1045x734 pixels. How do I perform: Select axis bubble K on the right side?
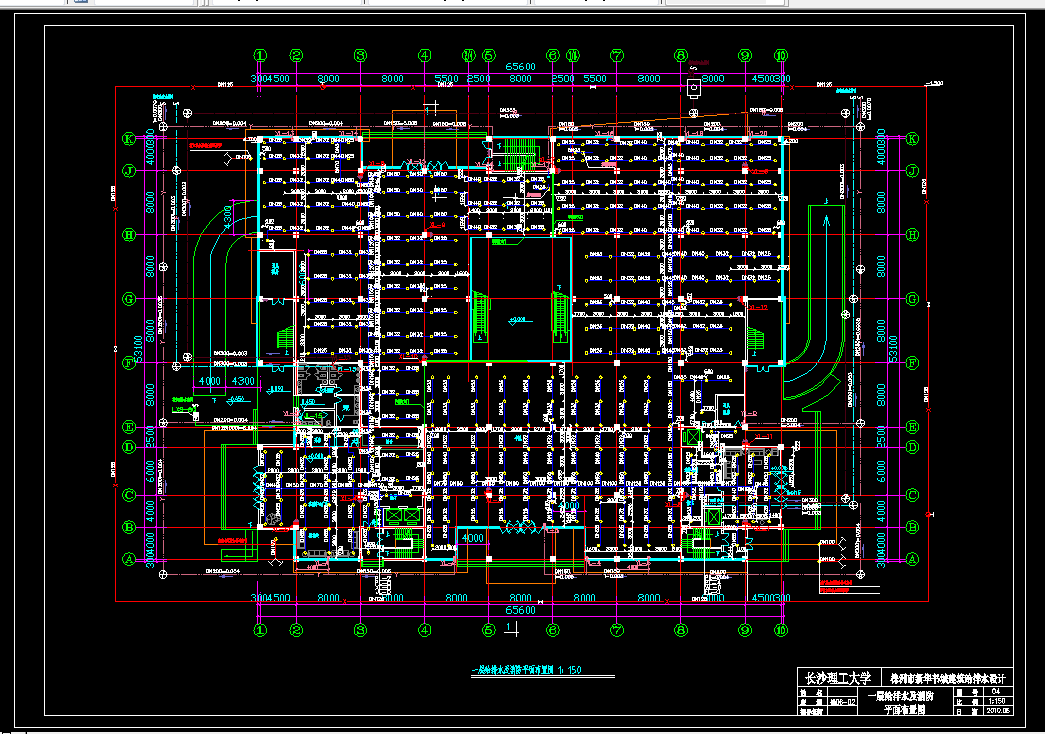click(912, 139)
